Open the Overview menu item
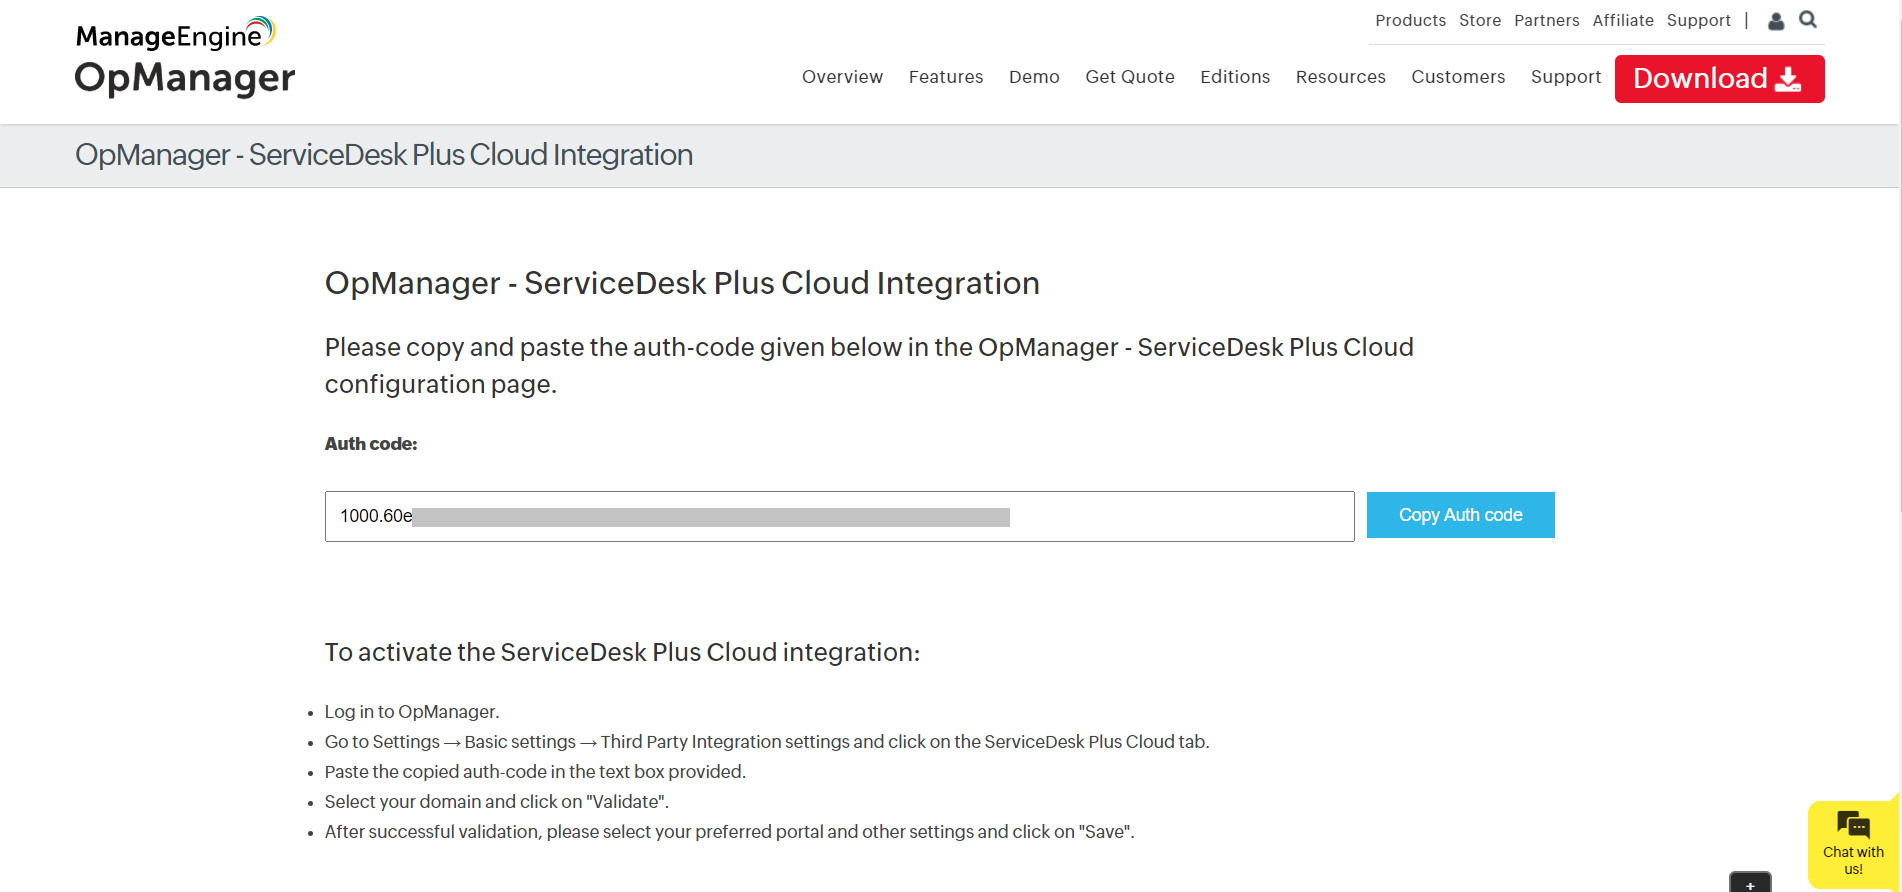The width and height of the screenshot is (1902, 892). (x=842, y=77)
